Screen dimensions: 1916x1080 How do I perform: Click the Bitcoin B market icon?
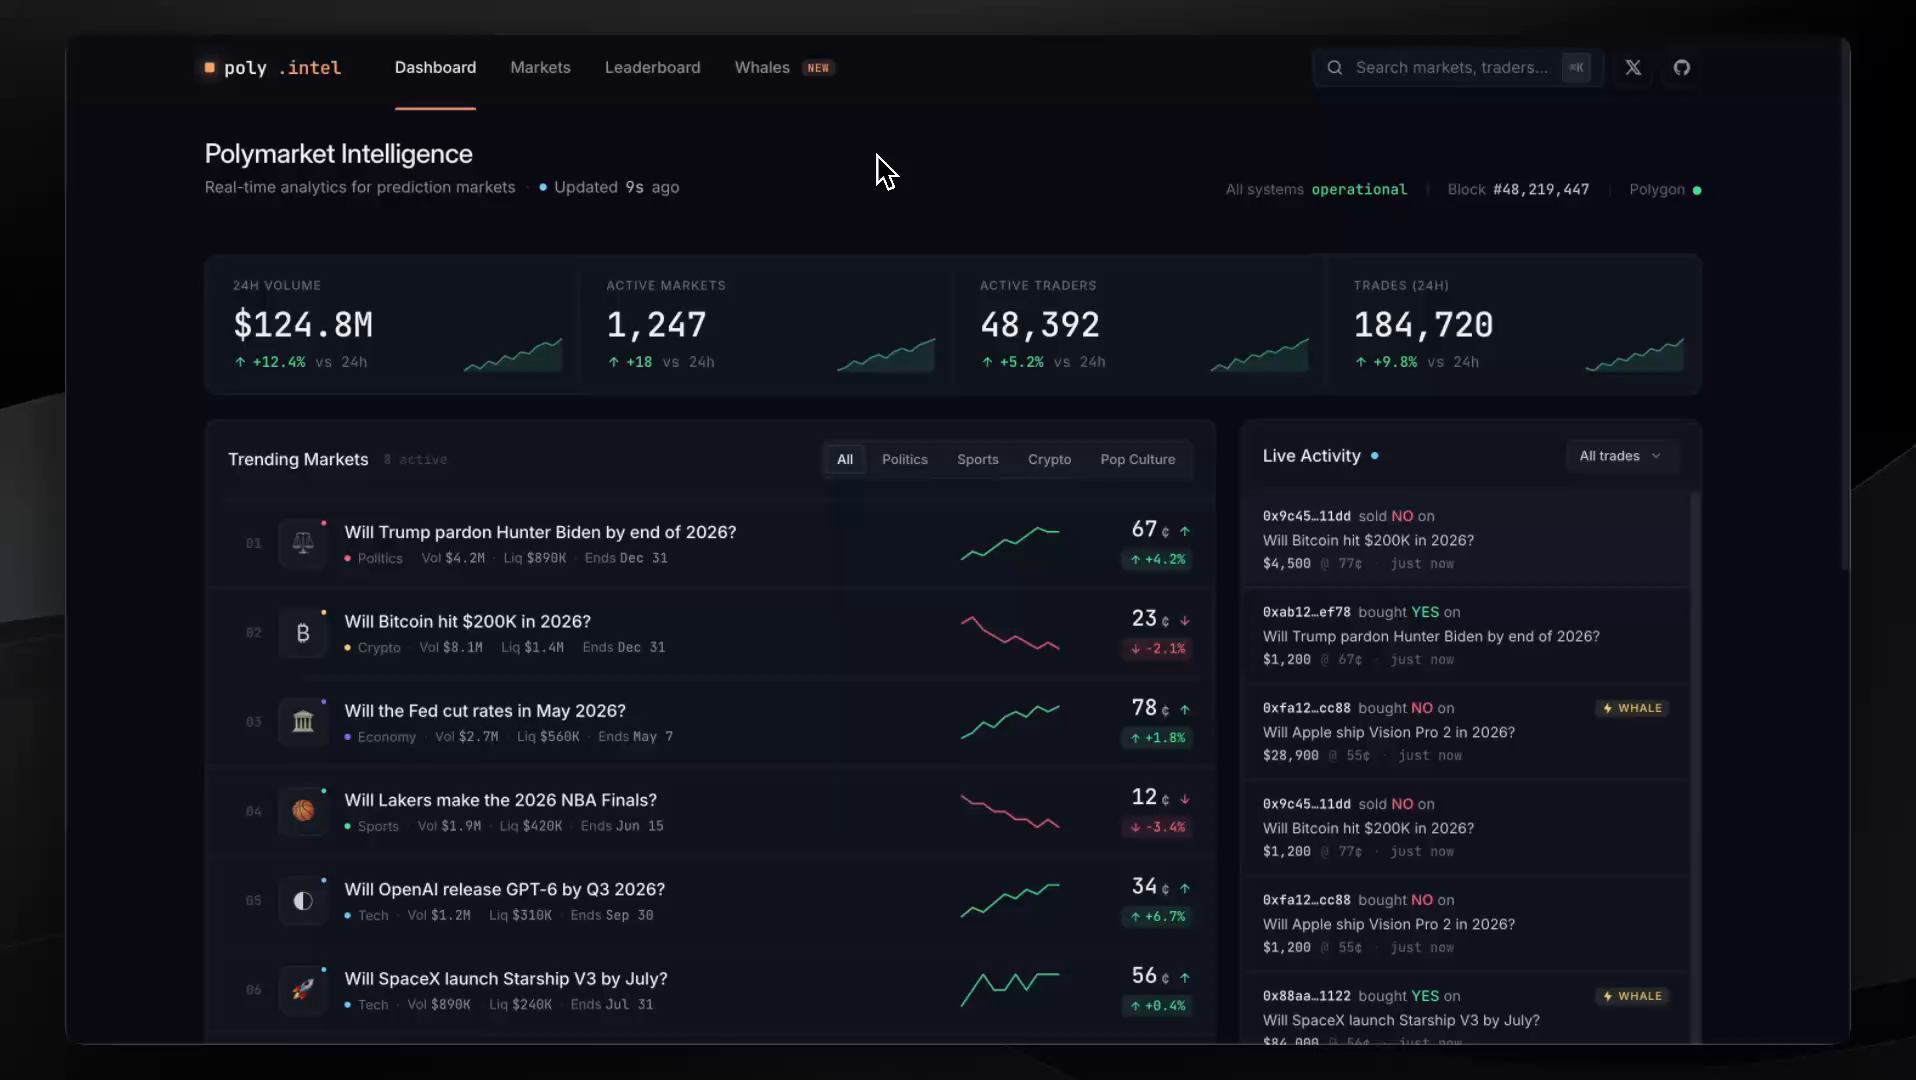point(303,632)
